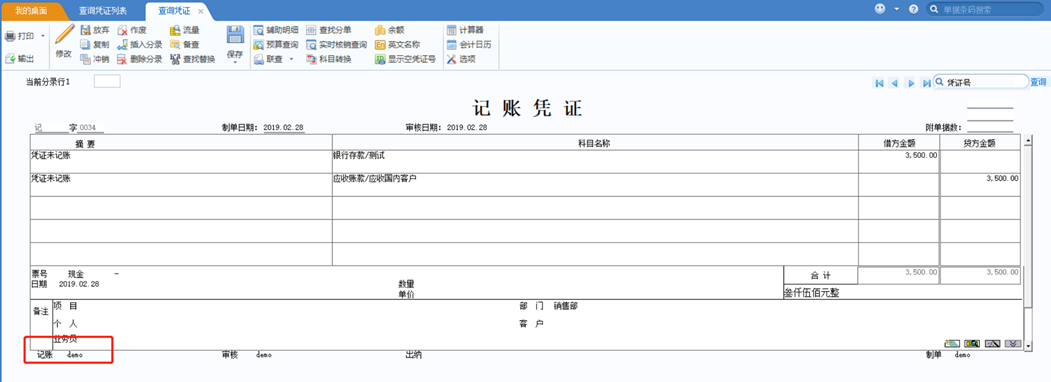This screenshot has height=382, width=1051.
Task: Click the 科目名称 column header
Action: [595, 143]
